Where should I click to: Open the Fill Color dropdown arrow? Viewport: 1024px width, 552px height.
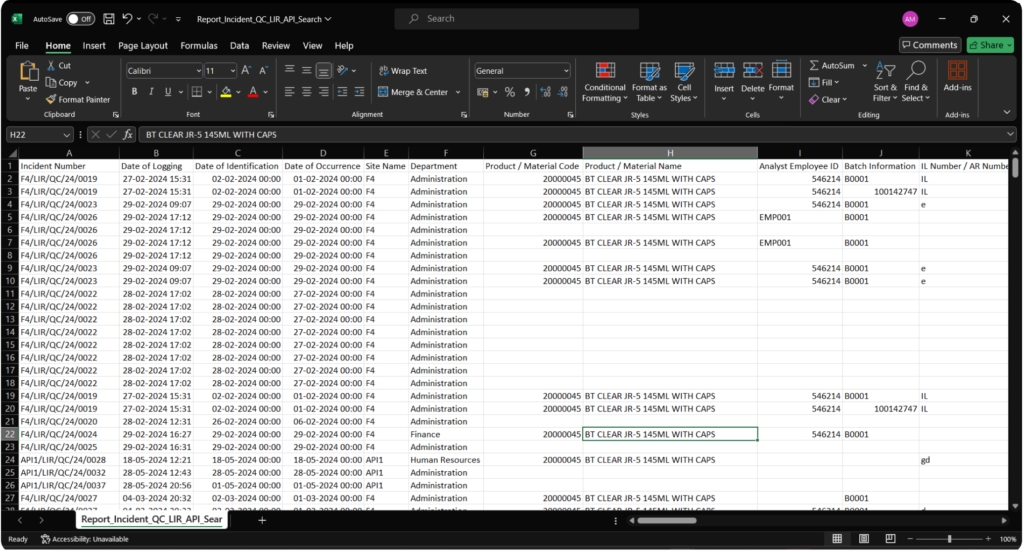coord(238,92)
